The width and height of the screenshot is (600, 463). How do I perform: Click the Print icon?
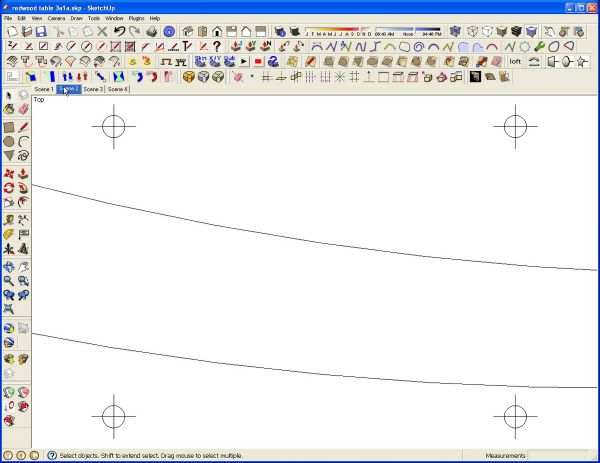click(x=152, y=31)
